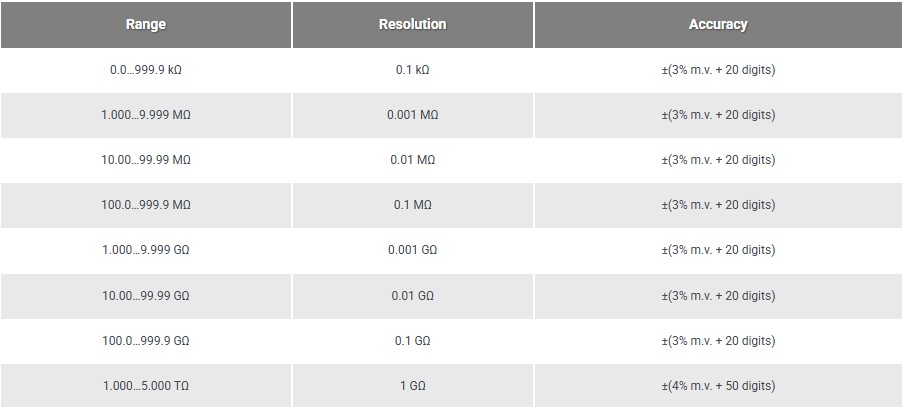Select the 1.000…5.000 TΩ range cell
This screenshot has width=902, height=407.
pyautogui.click(x=146, y=386)
